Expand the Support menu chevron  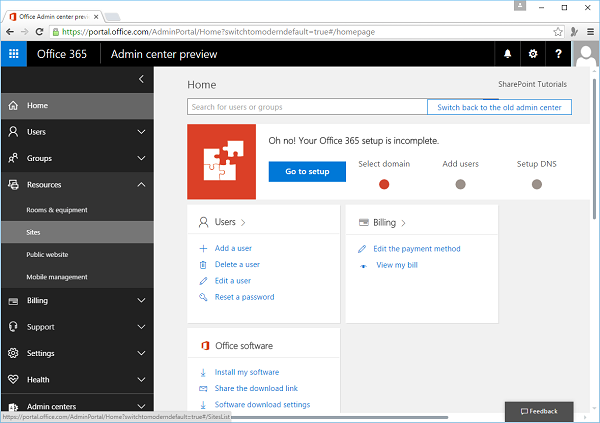click(141, 327)
